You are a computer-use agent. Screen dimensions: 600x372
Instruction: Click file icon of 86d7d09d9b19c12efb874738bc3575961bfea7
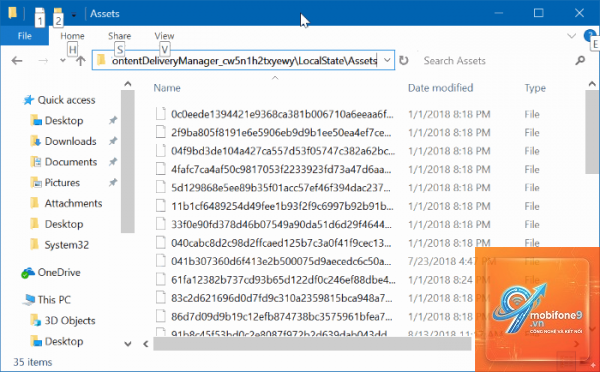pos(161,317)
